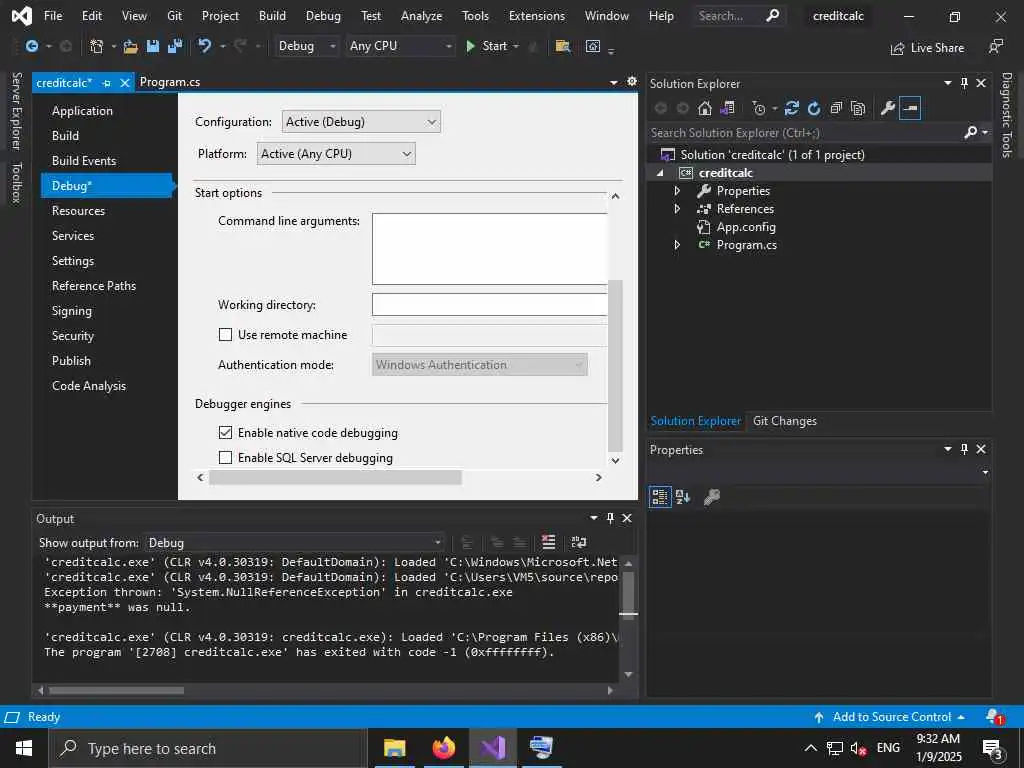Screen dimensions: 1024x768
Task: Expand the Program.cs node
Action: point(677,245)
